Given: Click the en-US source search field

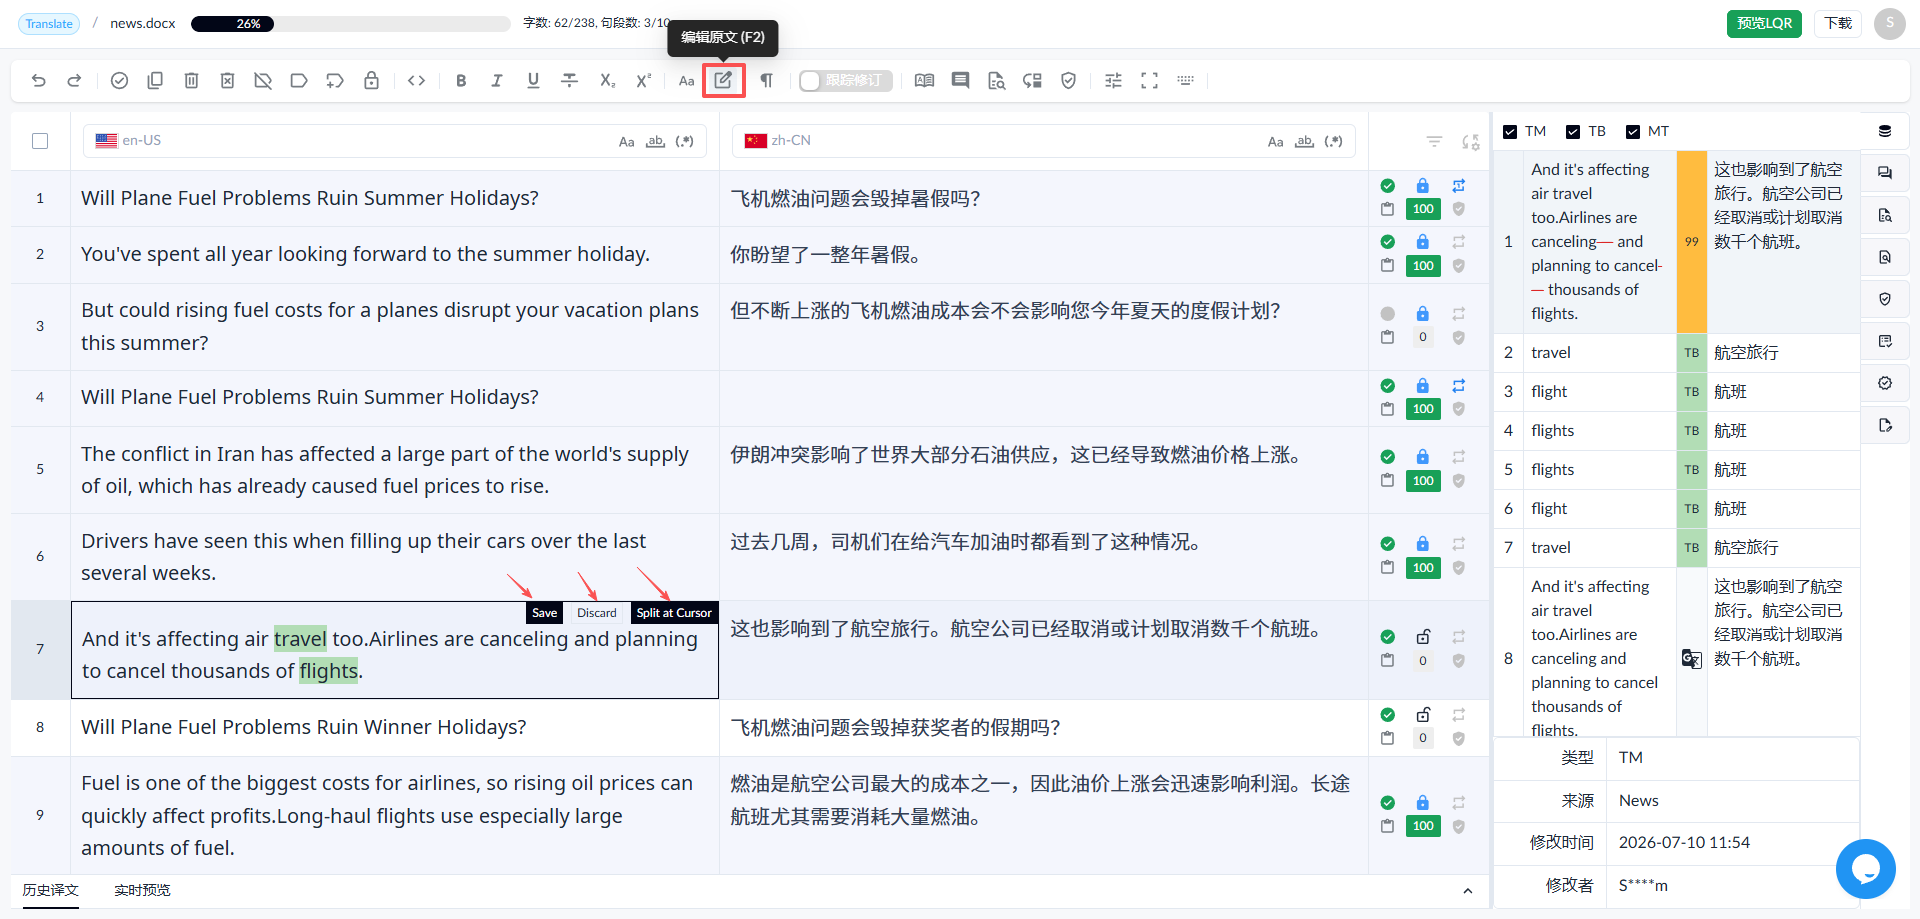Looking at the screenshot, I should pos(395,141).
